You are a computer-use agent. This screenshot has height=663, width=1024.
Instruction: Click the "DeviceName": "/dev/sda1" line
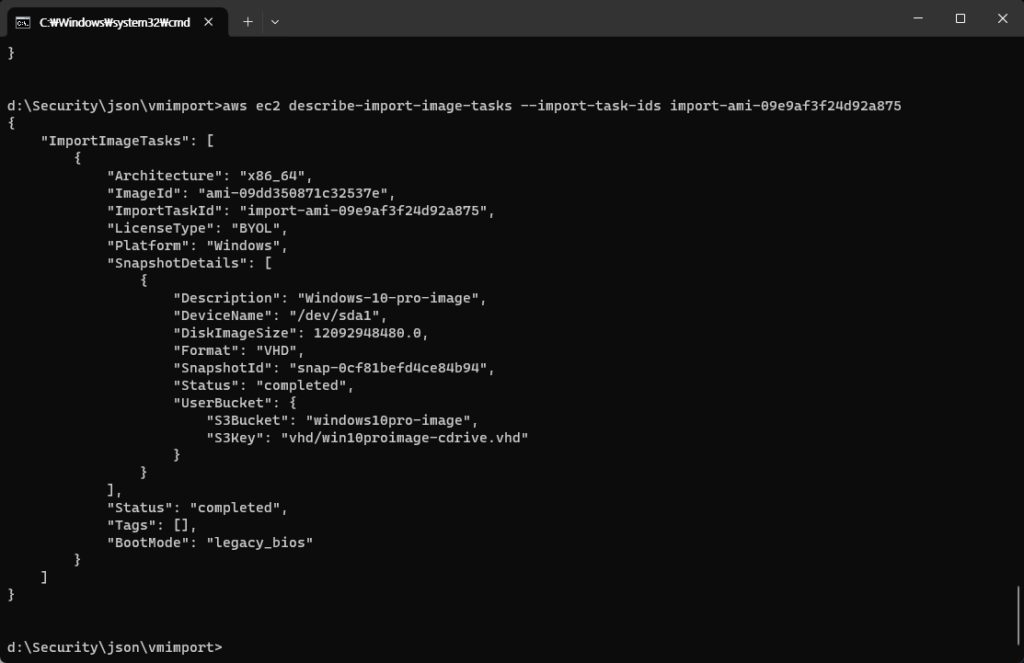coord(280,315)
